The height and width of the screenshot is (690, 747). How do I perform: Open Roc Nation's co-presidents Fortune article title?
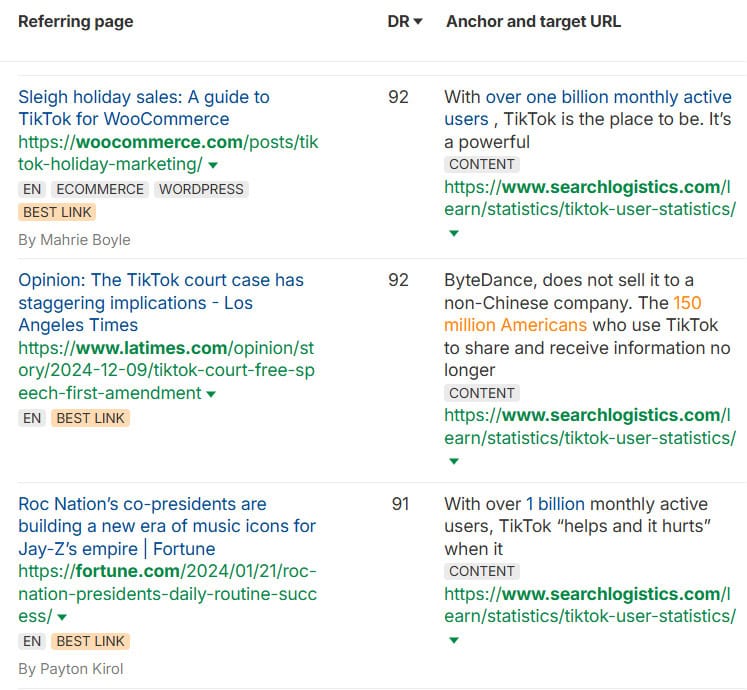coord(167,527)
